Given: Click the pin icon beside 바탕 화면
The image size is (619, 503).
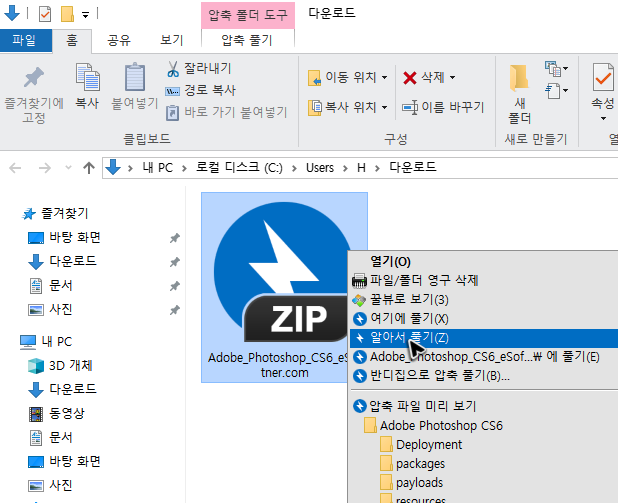Looking at the screenshot, I should tap(174, 238).
